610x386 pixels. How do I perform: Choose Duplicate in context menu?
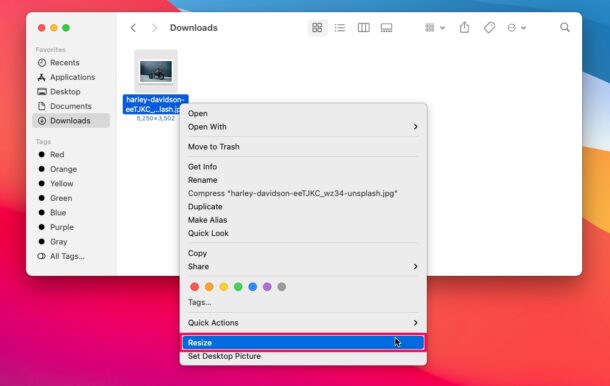pos(302,207)
